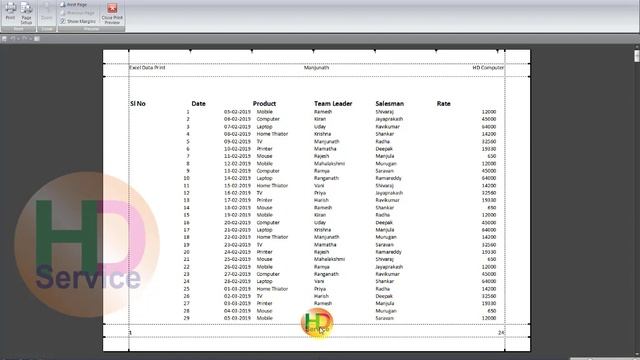Select column marker between Salesman and Rate
Image resolution: width=640 pixels, height=360 pixels.
pos(436,51)
